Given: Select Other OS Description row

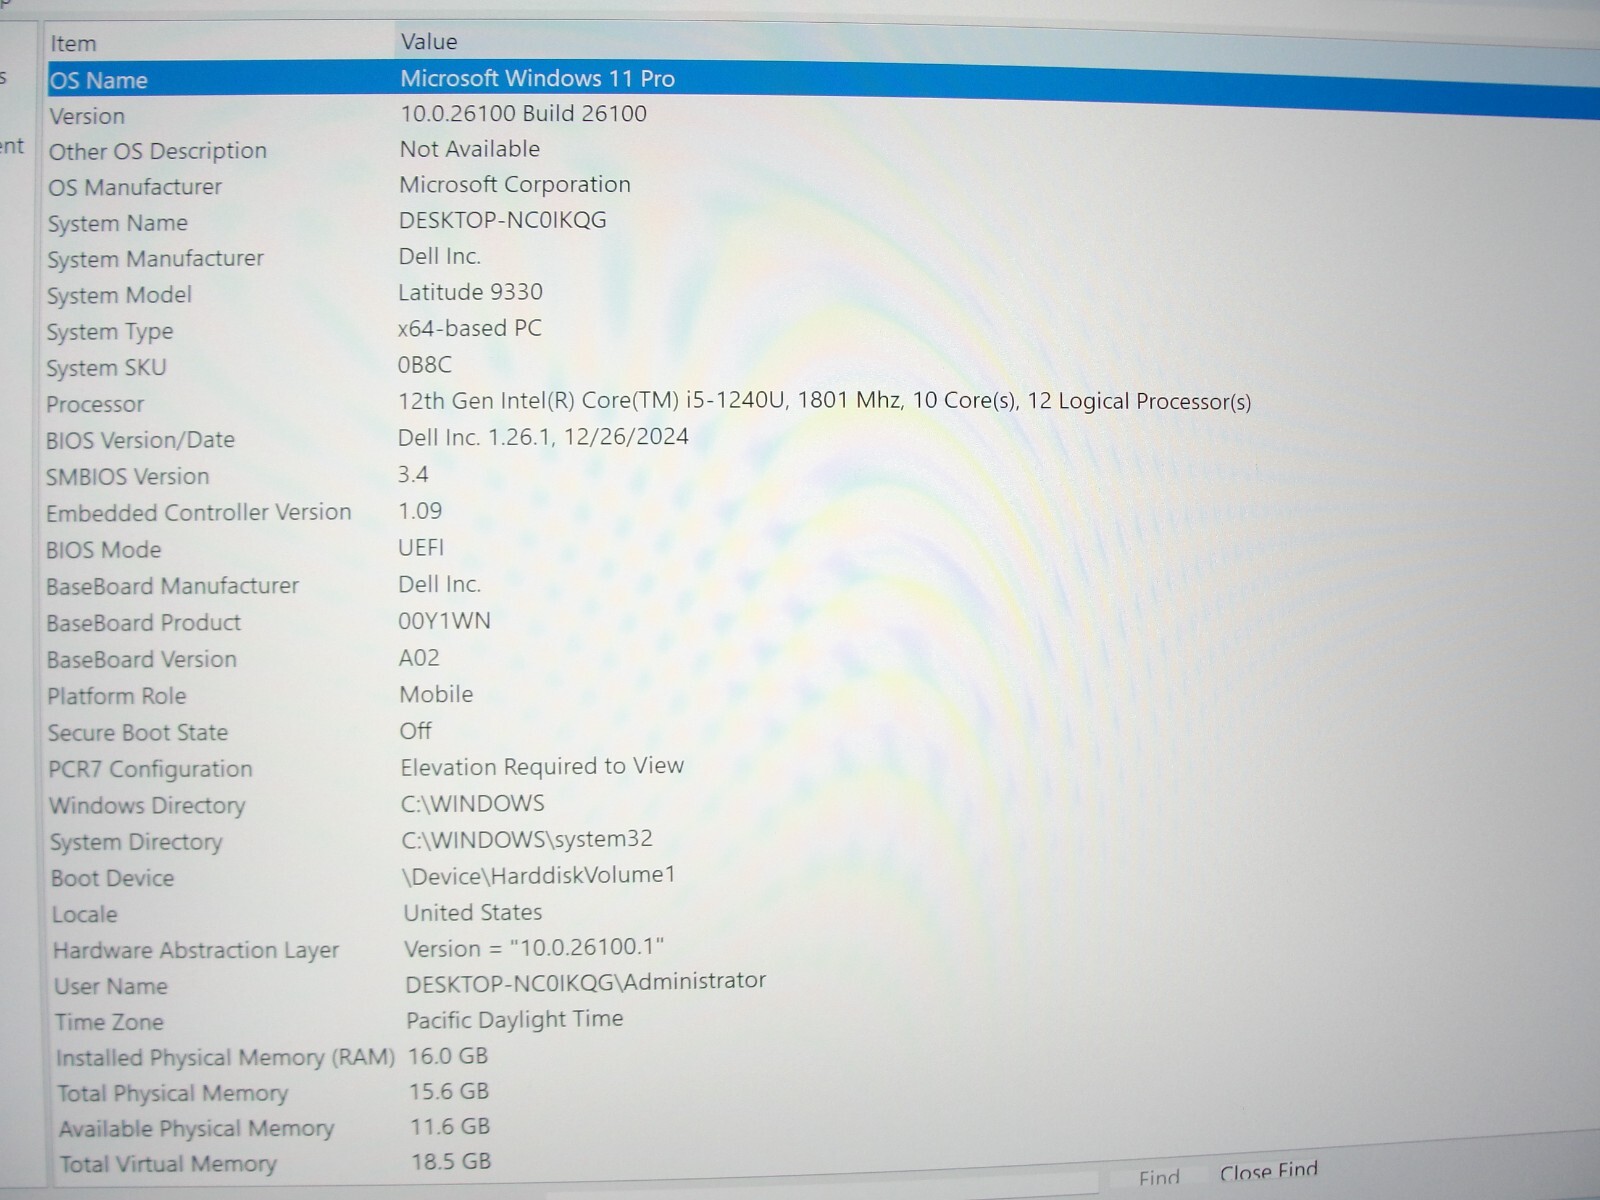Looking at the screenshot, I should [x=157, y=152].
